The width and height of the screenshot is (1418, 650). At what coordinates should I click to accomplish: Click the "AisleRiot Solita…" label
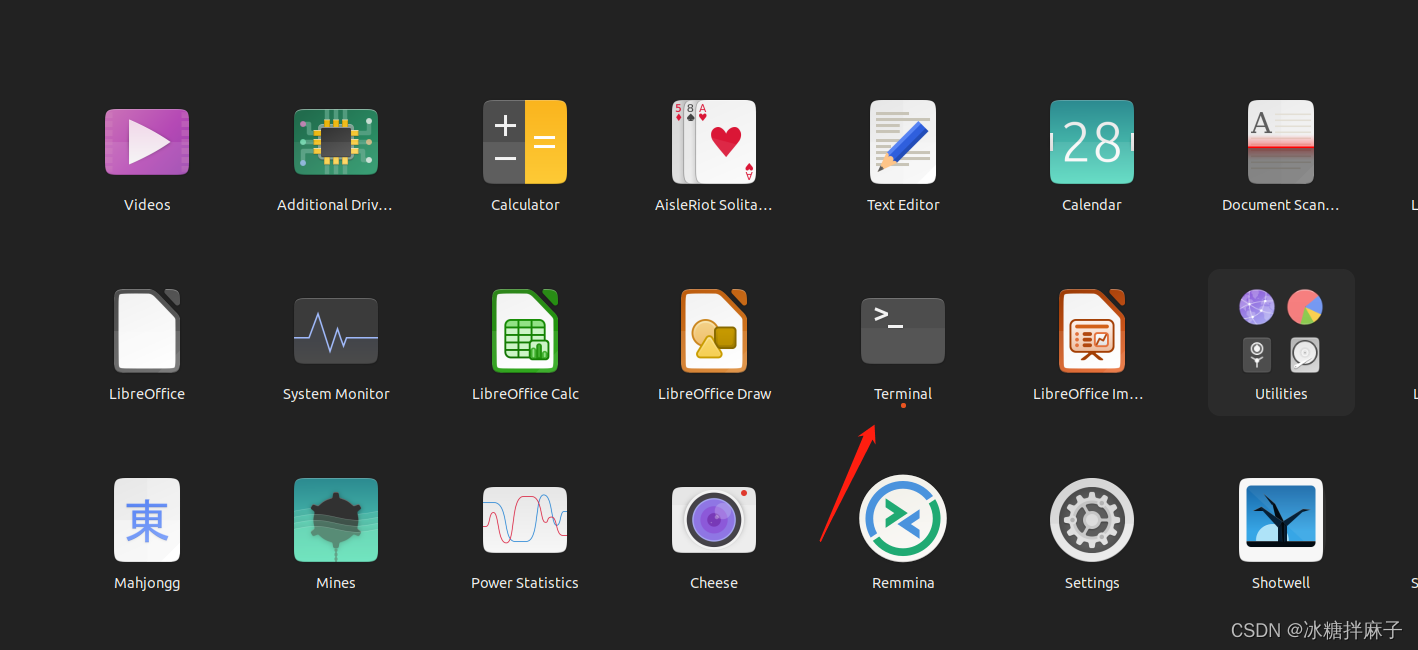click(x=714, y=205)
